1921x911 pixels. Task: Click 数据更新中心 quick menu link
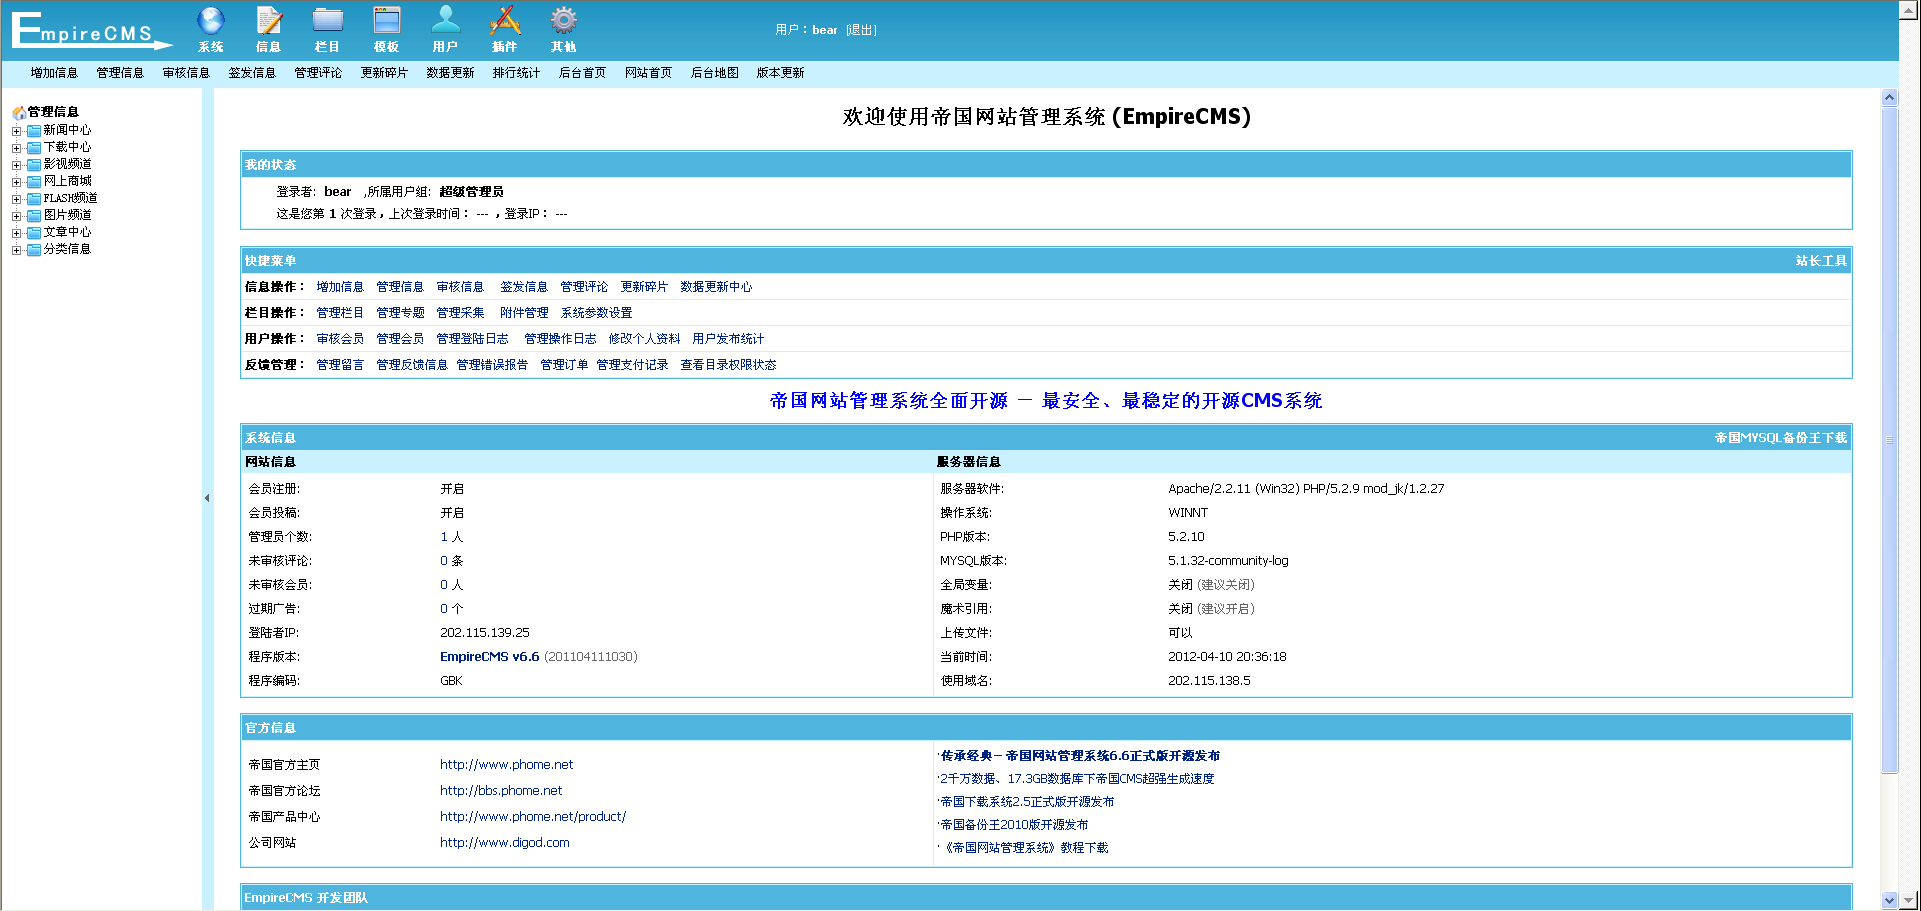716,287
